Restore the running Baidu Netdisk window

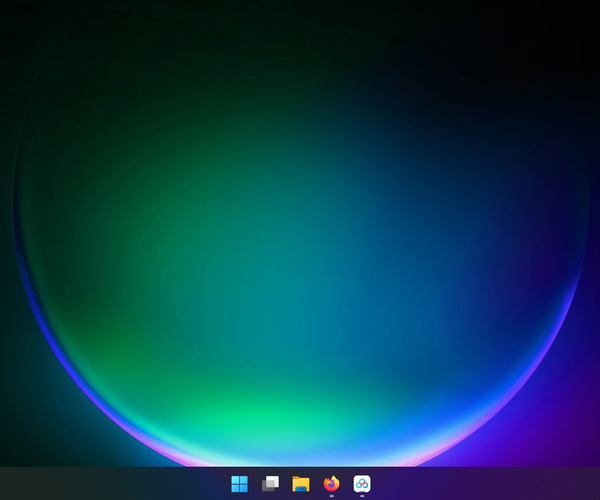point(362,484)
